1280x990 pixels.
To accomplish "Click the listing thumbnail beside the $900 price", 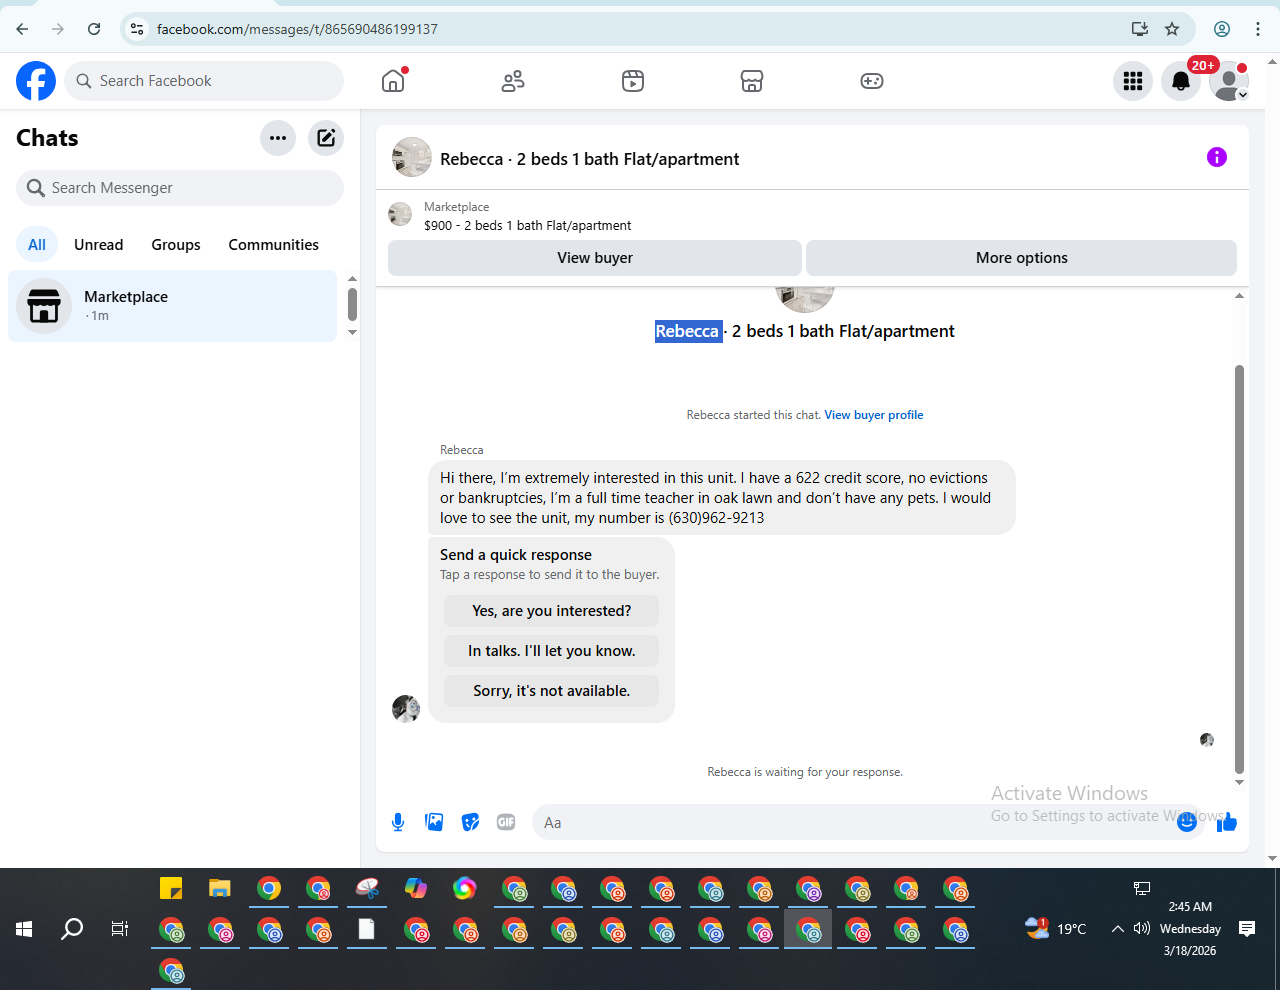I will (400, 214).
